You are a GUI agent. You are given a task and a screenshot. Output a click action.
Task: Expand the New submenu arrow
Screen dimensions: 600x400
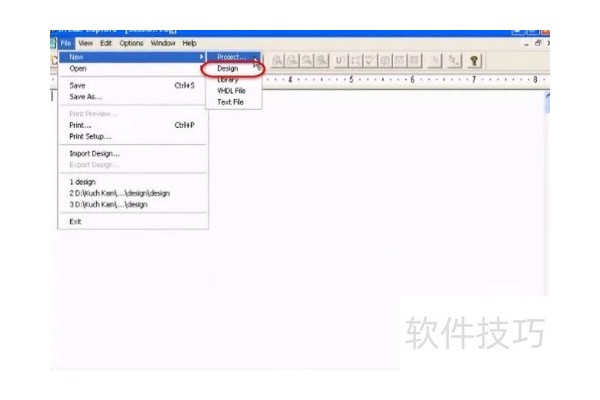pos(201,57)
